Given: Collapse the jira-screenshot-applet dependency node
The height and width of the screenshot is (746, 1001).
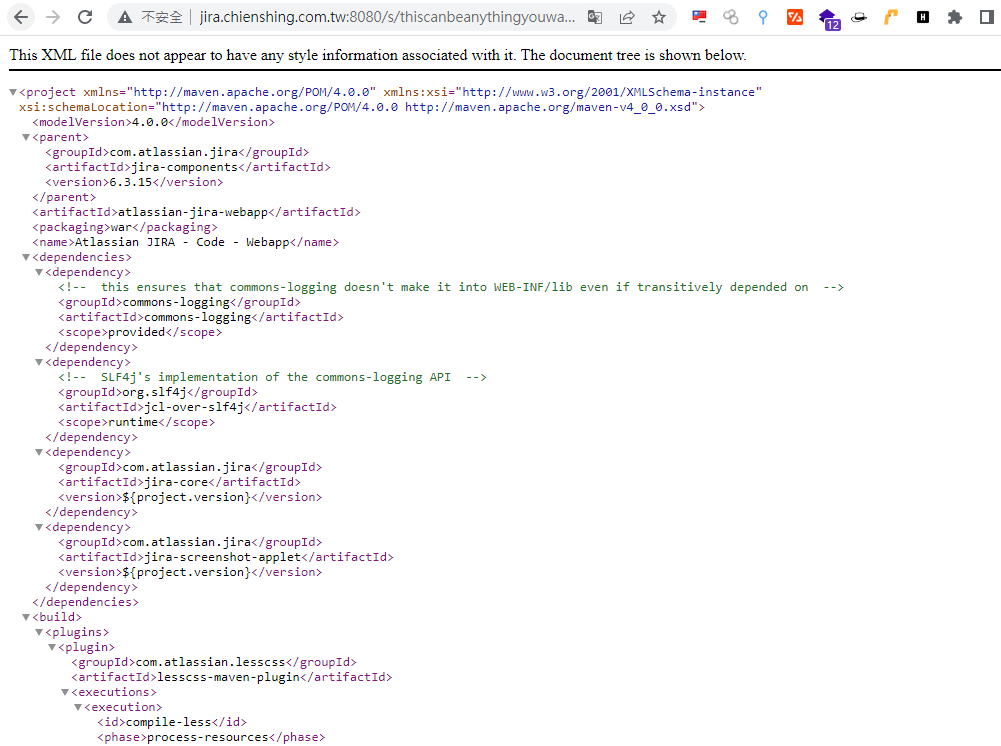Looking at the screenshot, I should click(39, 527).
